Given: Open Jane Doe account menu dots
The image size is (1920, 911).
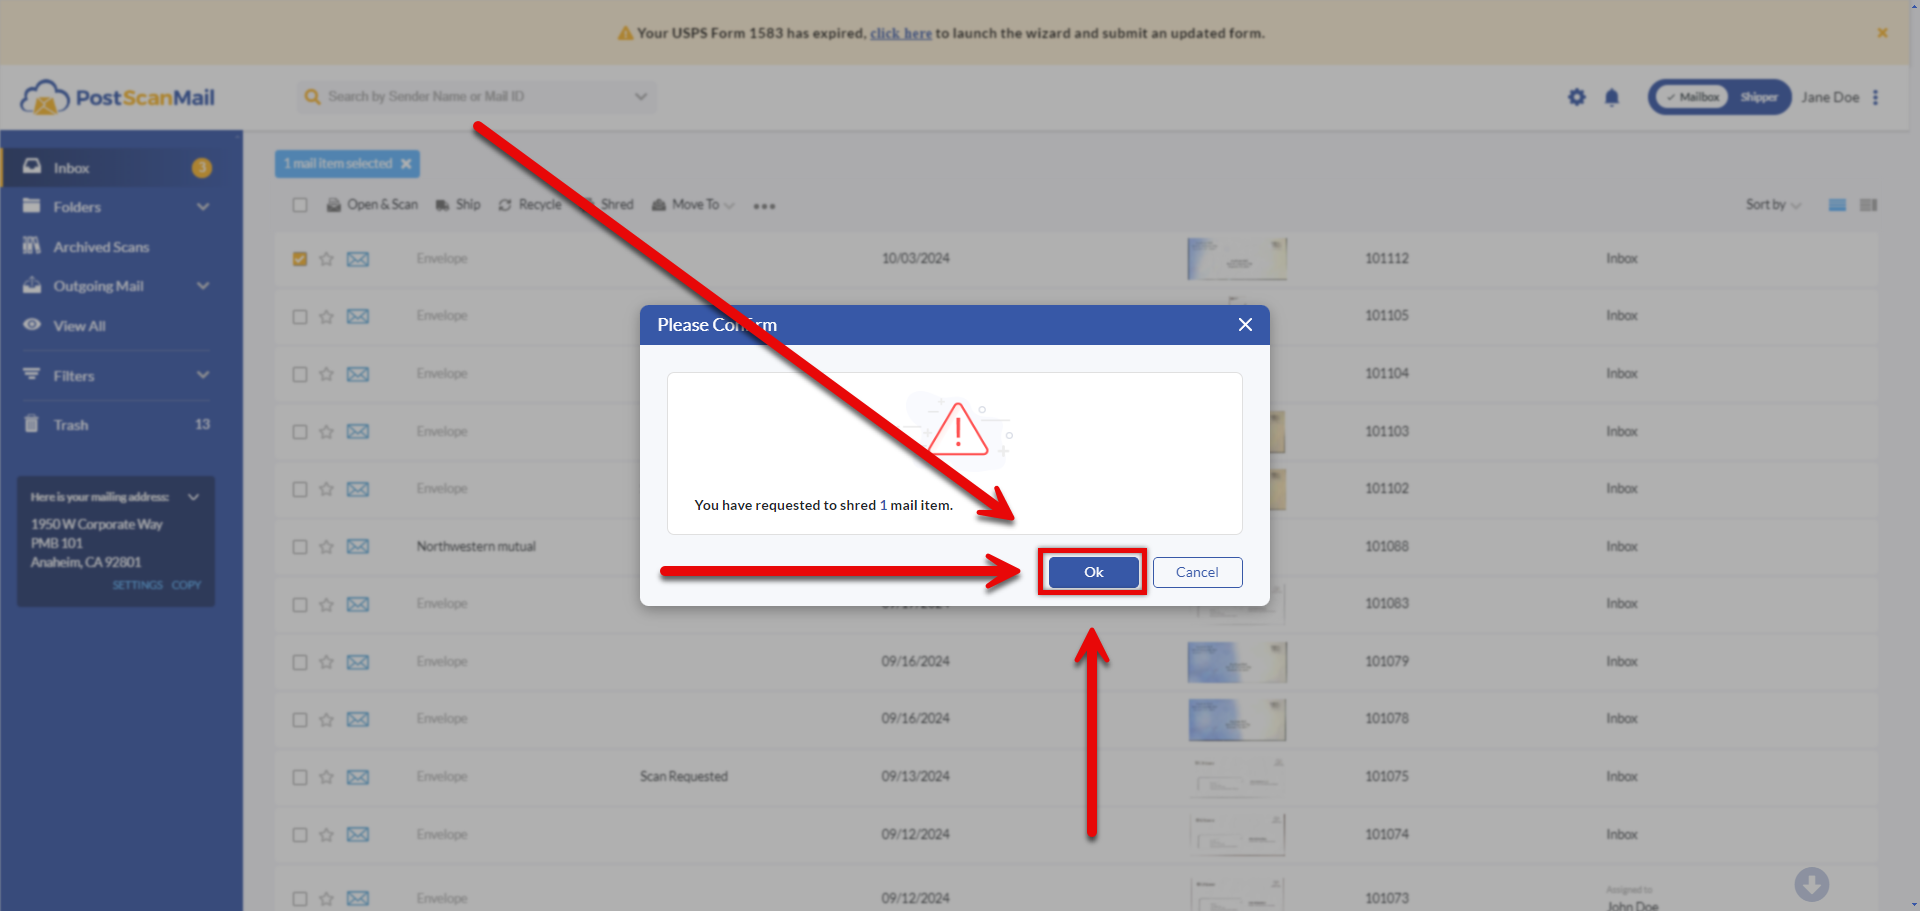Looking at the screenshot, I should click(x=1876, y=97).
